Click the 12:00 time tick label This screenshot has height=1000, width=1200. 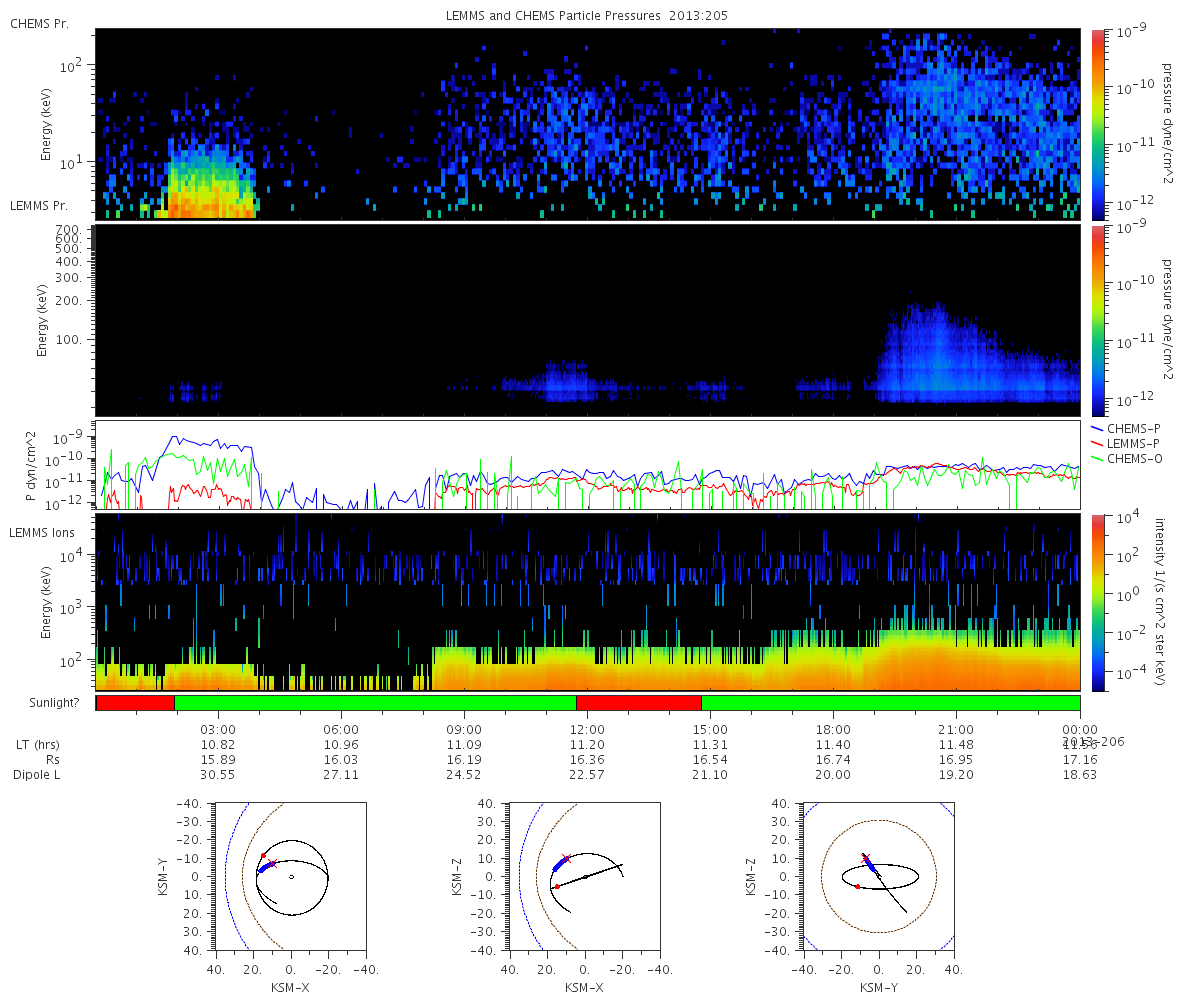coord(587,729)
